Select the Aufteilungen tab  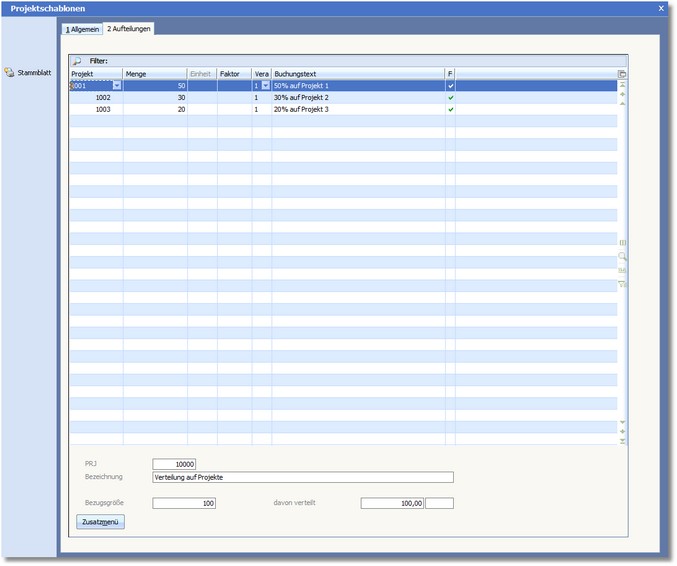click(x=129, y=30)
